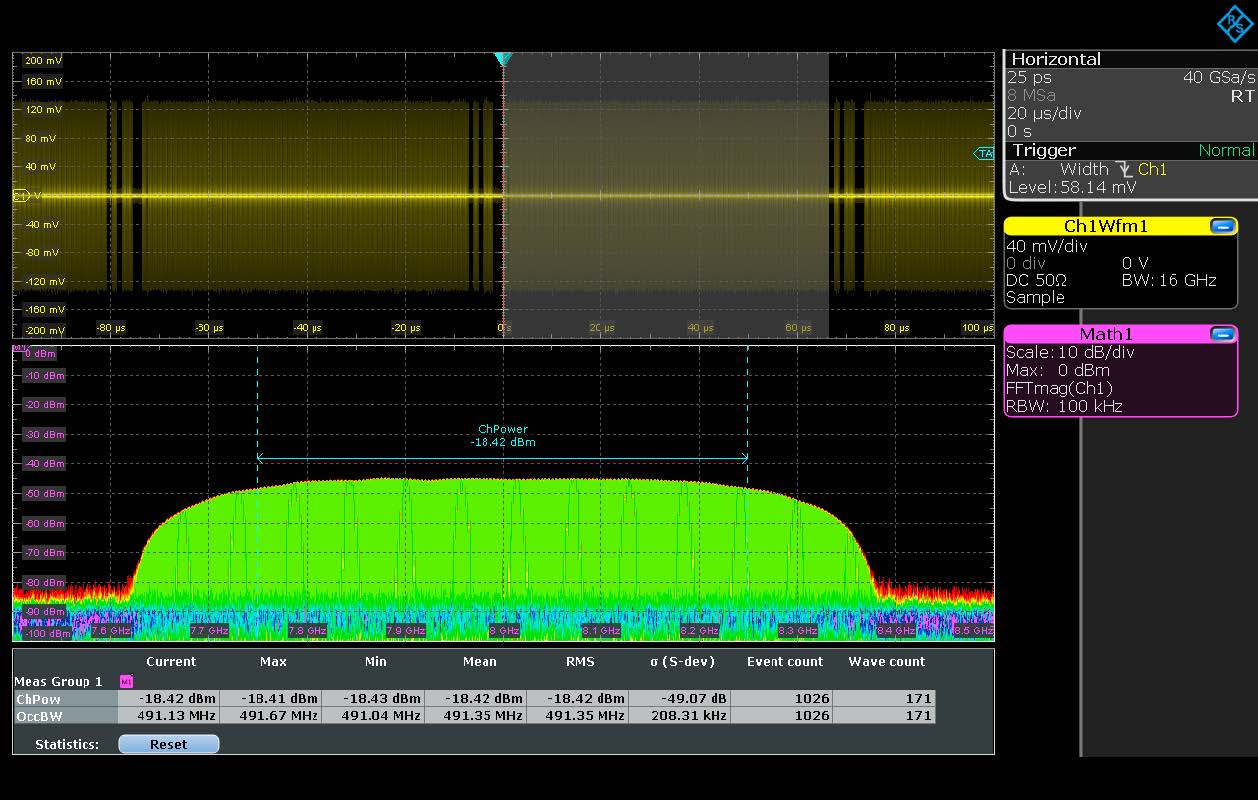Screen dimensions: 1258x800
Task: Click the 20 µs/div time scale value
Action: [x=1044, y=113]
